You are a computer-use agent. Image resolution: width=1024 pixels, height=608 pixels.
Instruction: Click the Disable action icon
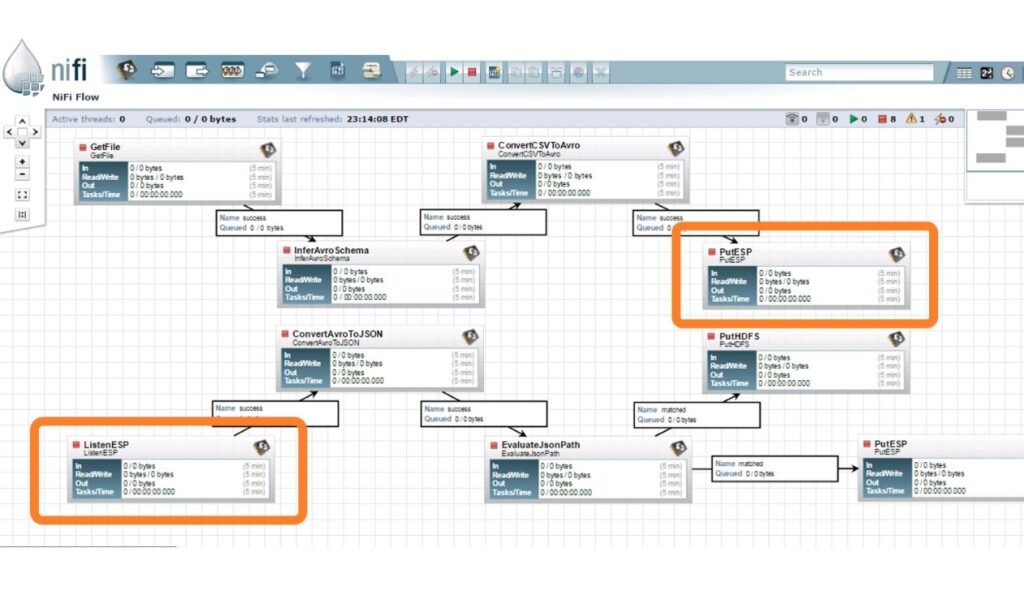point(432,72)
